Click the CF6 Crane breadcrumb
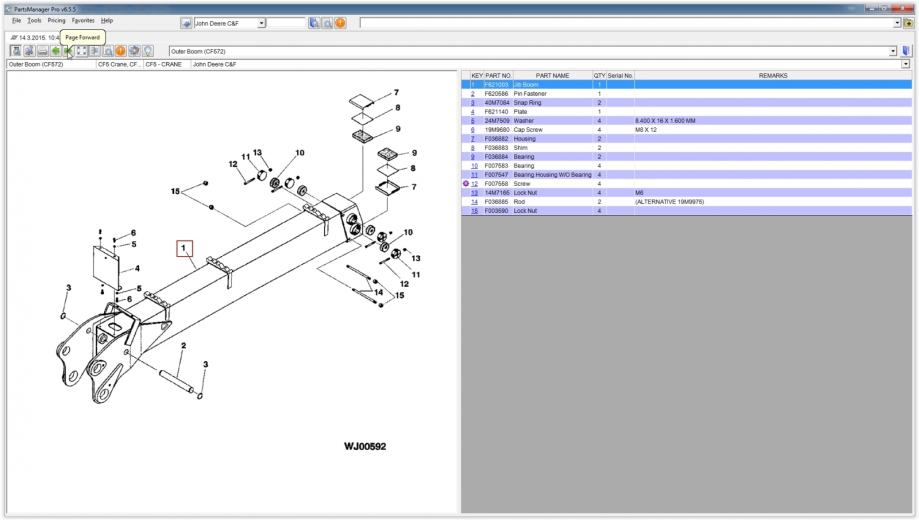Screen dimensions: 919x520 (118, 64)
